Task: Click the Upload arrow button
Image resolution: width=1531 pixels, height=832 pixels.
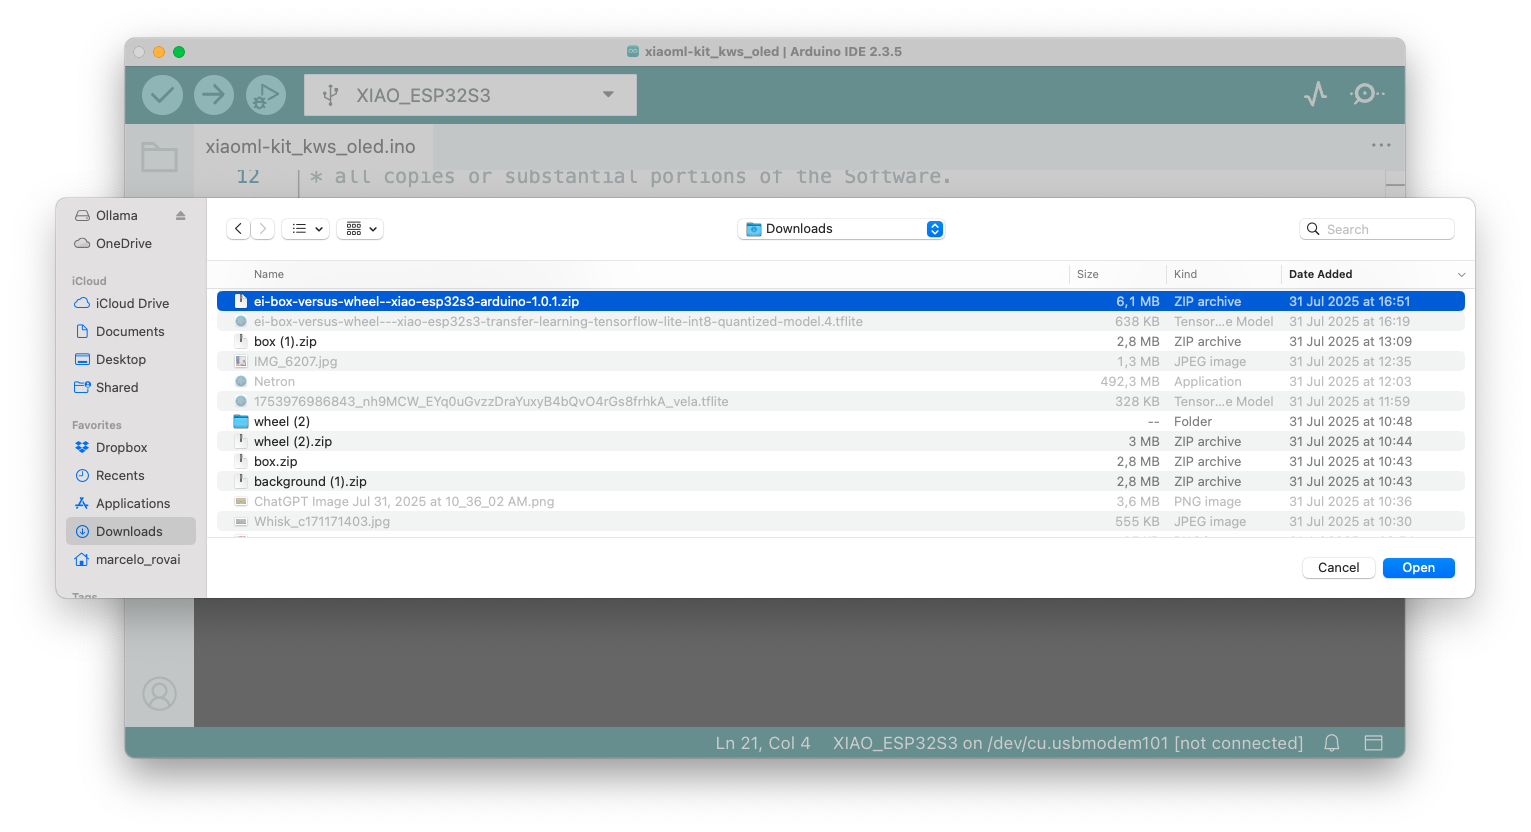Action: (213, 95)
